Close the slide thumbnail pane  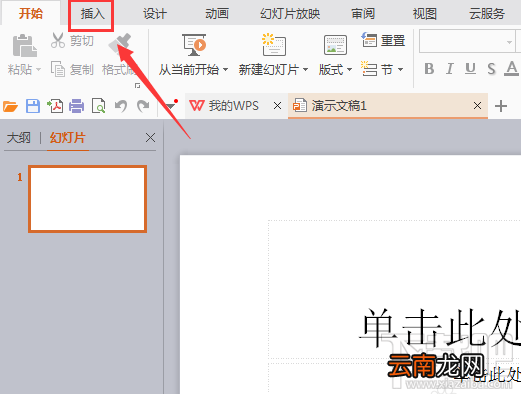point(150,137)
